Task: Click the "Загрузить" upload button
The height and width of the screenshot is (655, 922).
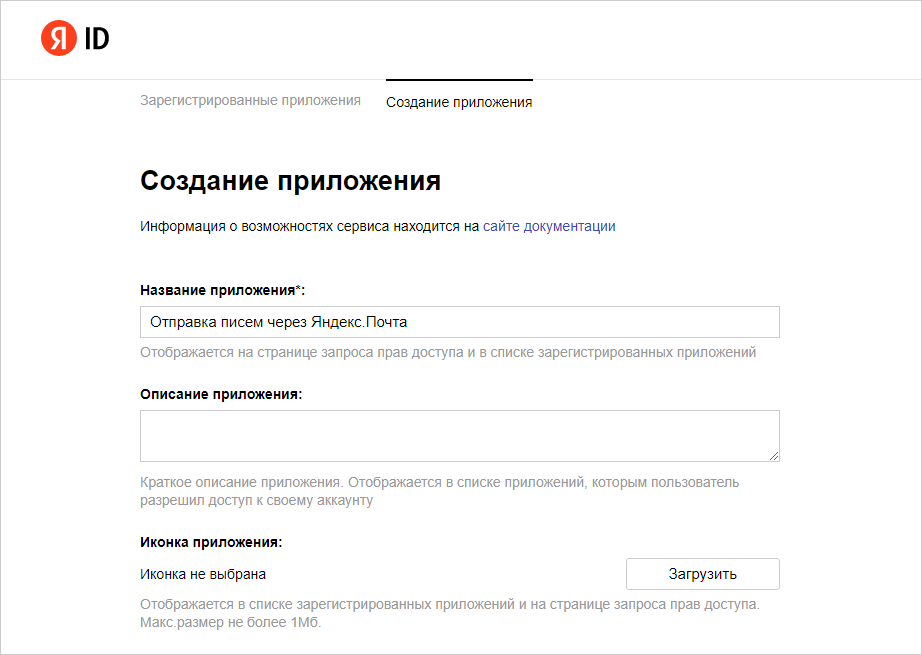Action: pyautogui.click(x=702, y=573)
